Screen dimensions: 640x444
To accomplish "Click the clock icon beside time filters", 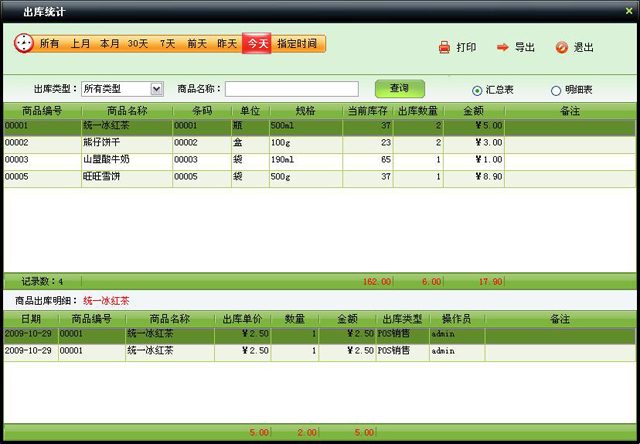I will click(x=24, y=44).
